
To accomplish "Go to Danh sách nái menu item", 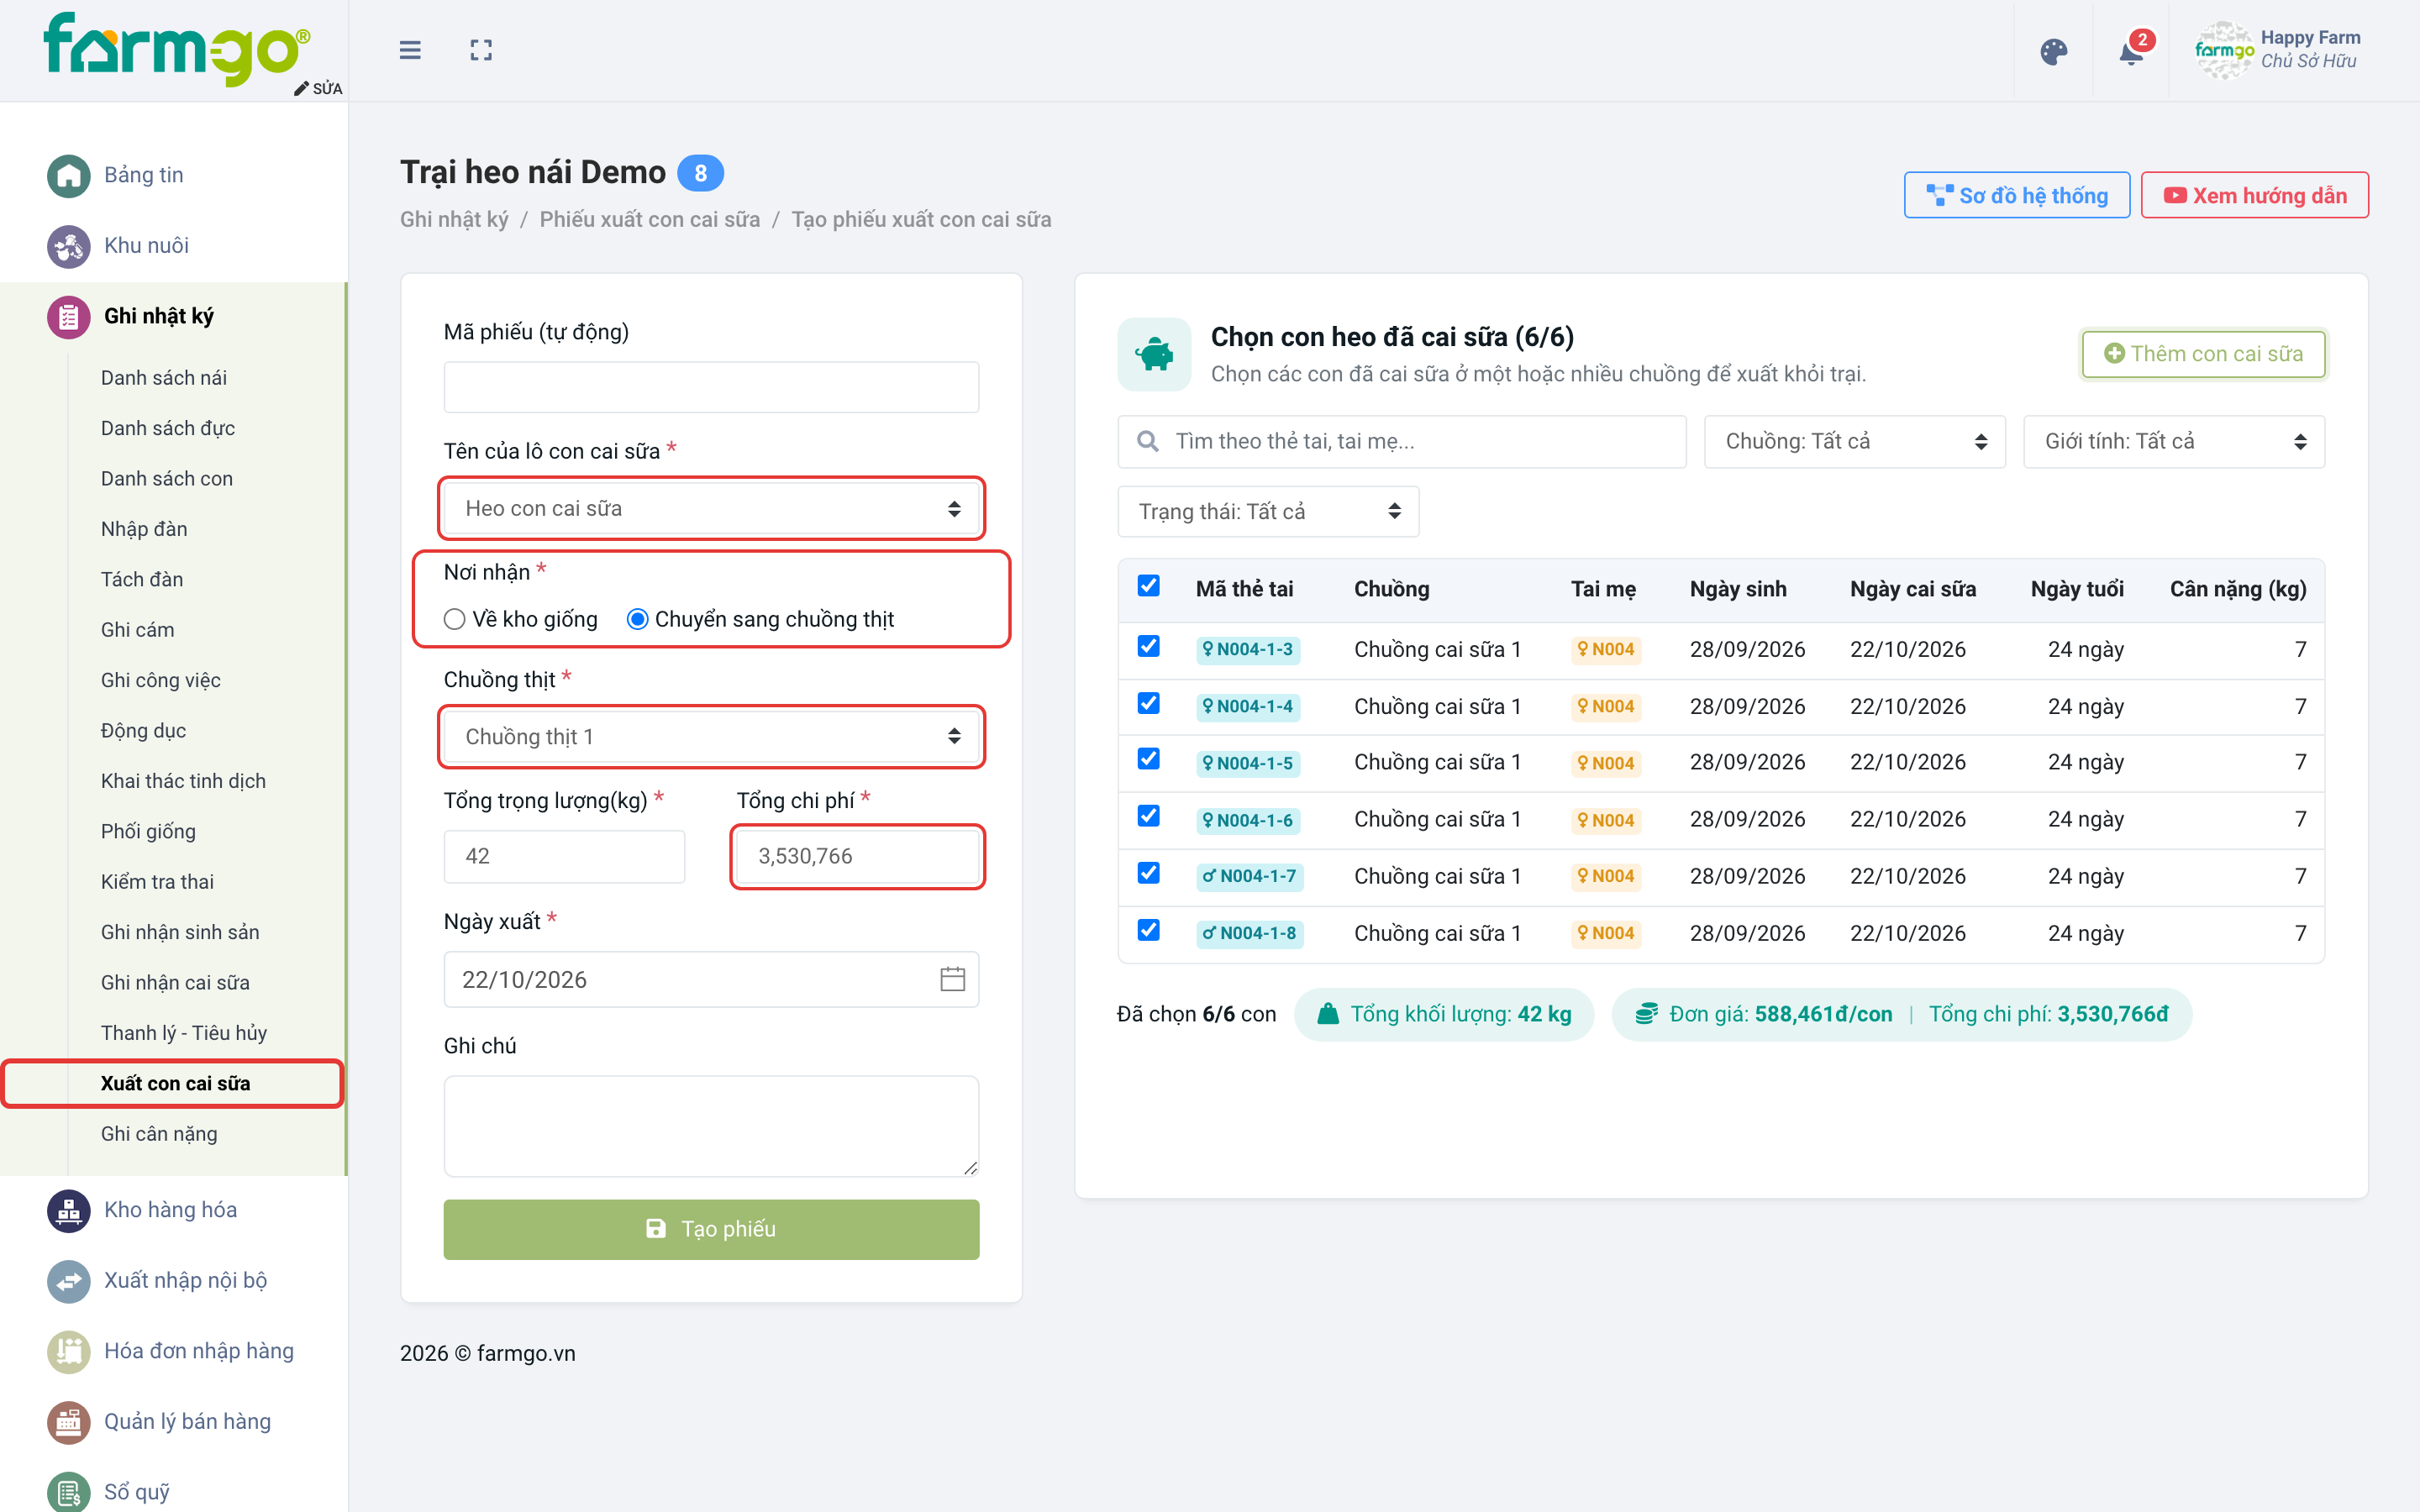I will 164,378.
